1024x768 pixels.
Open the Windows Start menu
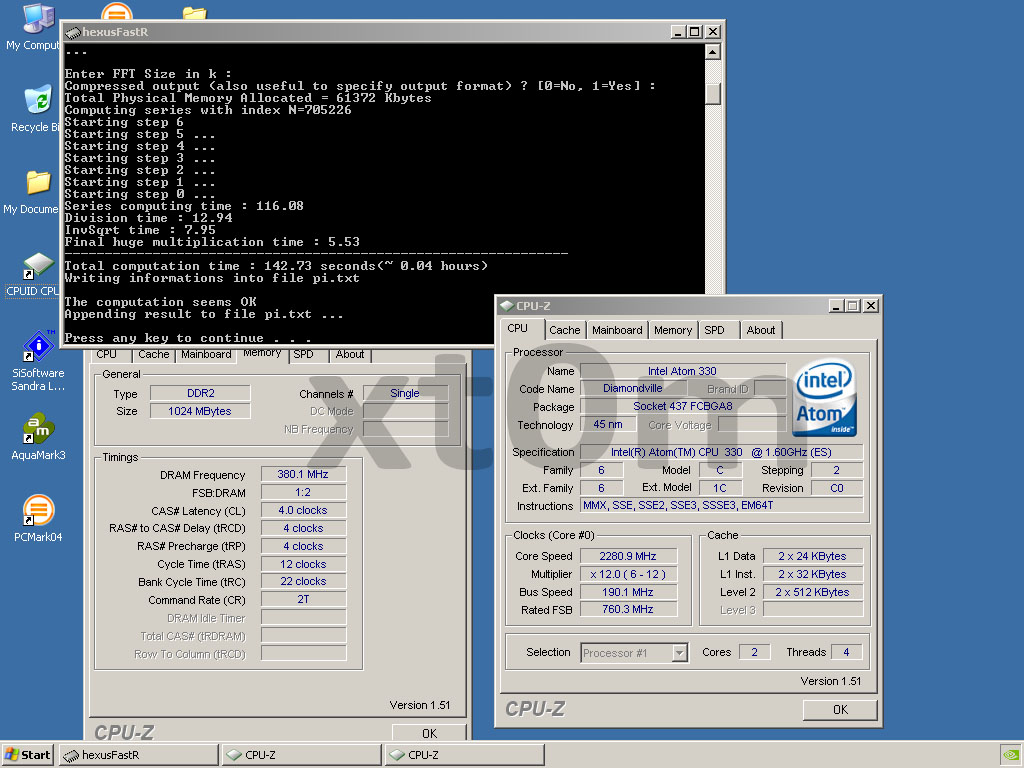tap(28, 755)
